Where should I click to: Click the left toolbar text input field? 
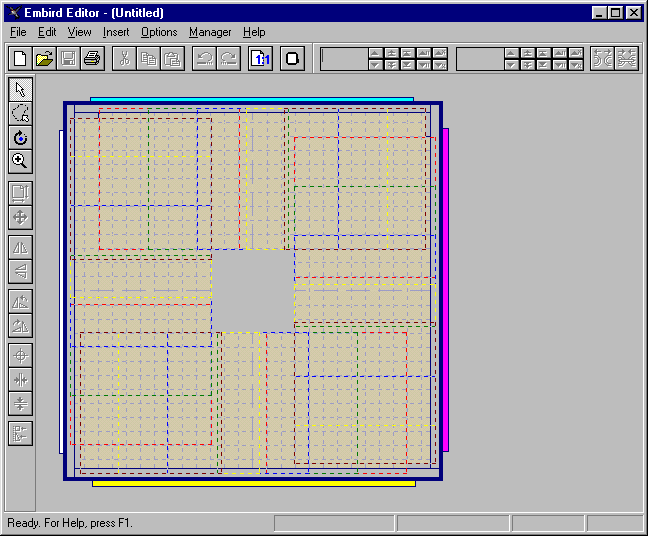click(x=344, y=59)
